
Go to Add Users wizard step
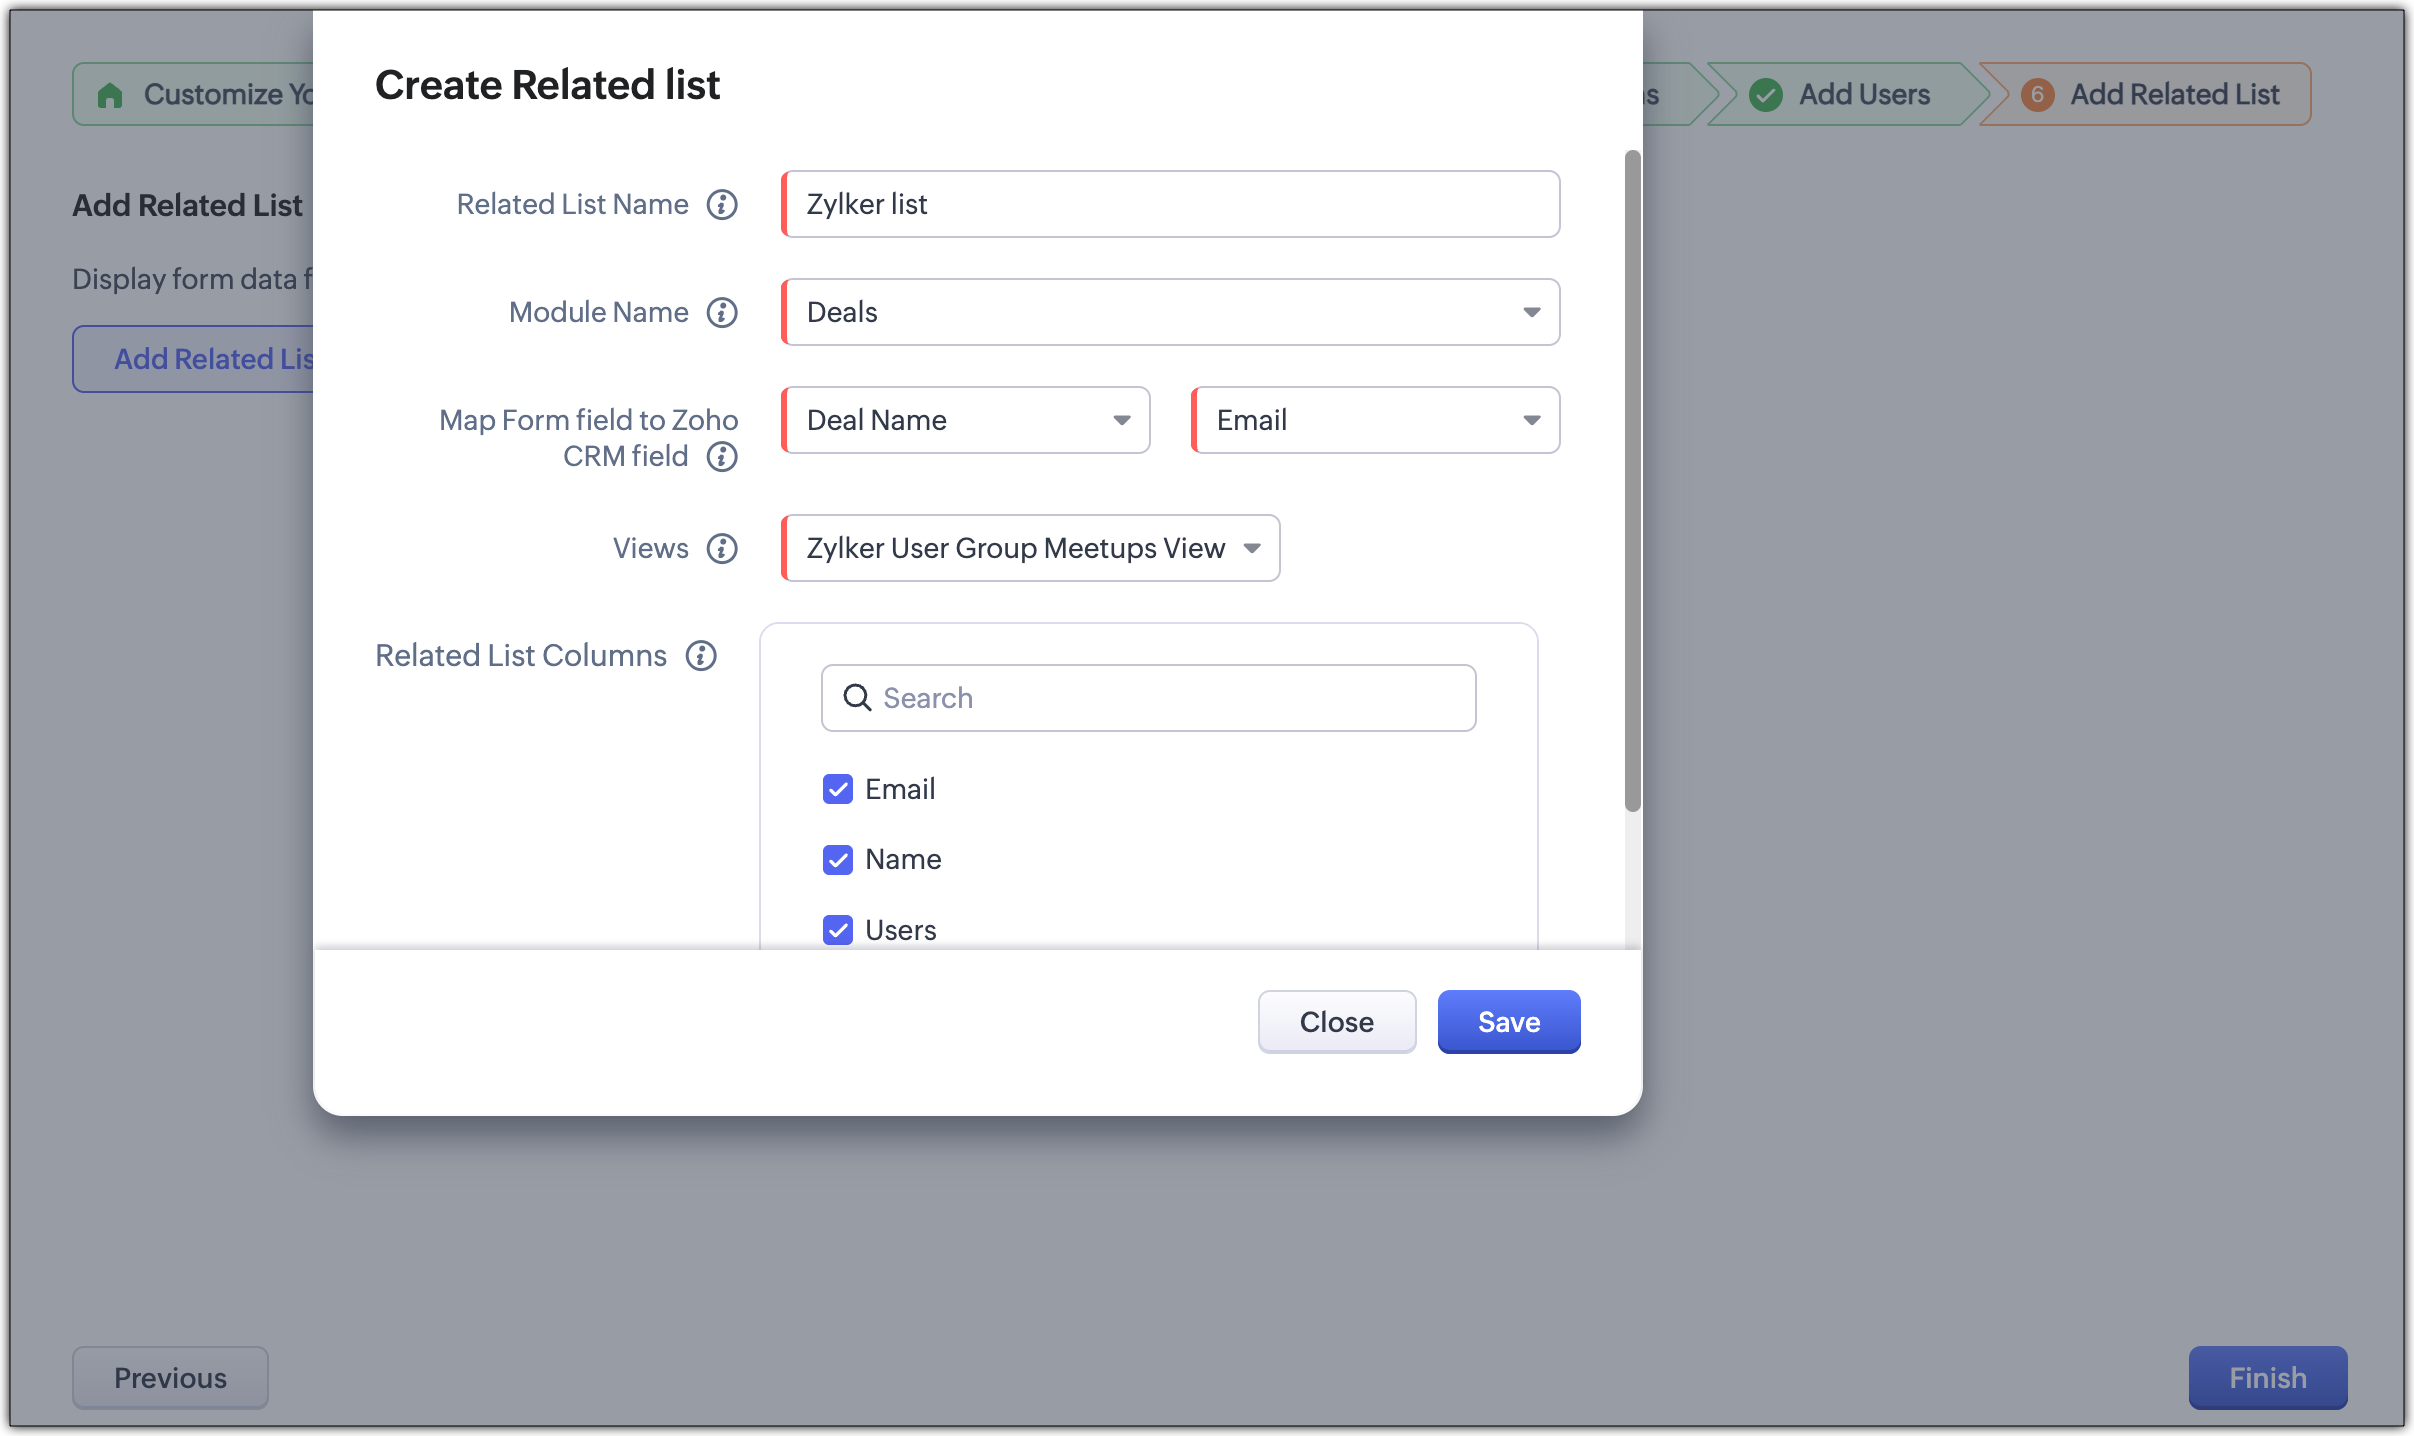(x=1863, y=95)
